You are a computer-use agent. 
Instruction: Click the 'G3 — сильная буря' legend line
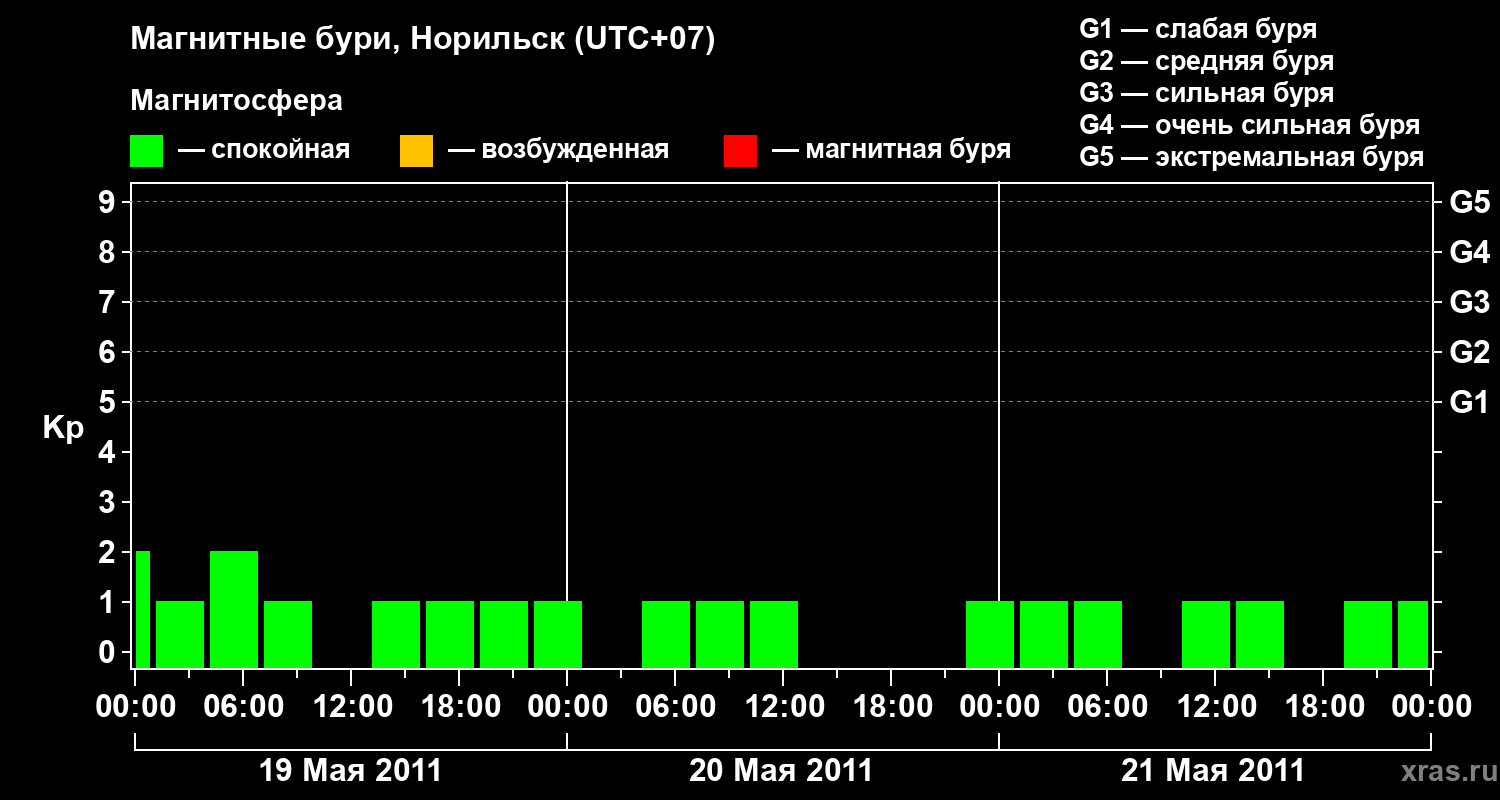coord(1207,93)
